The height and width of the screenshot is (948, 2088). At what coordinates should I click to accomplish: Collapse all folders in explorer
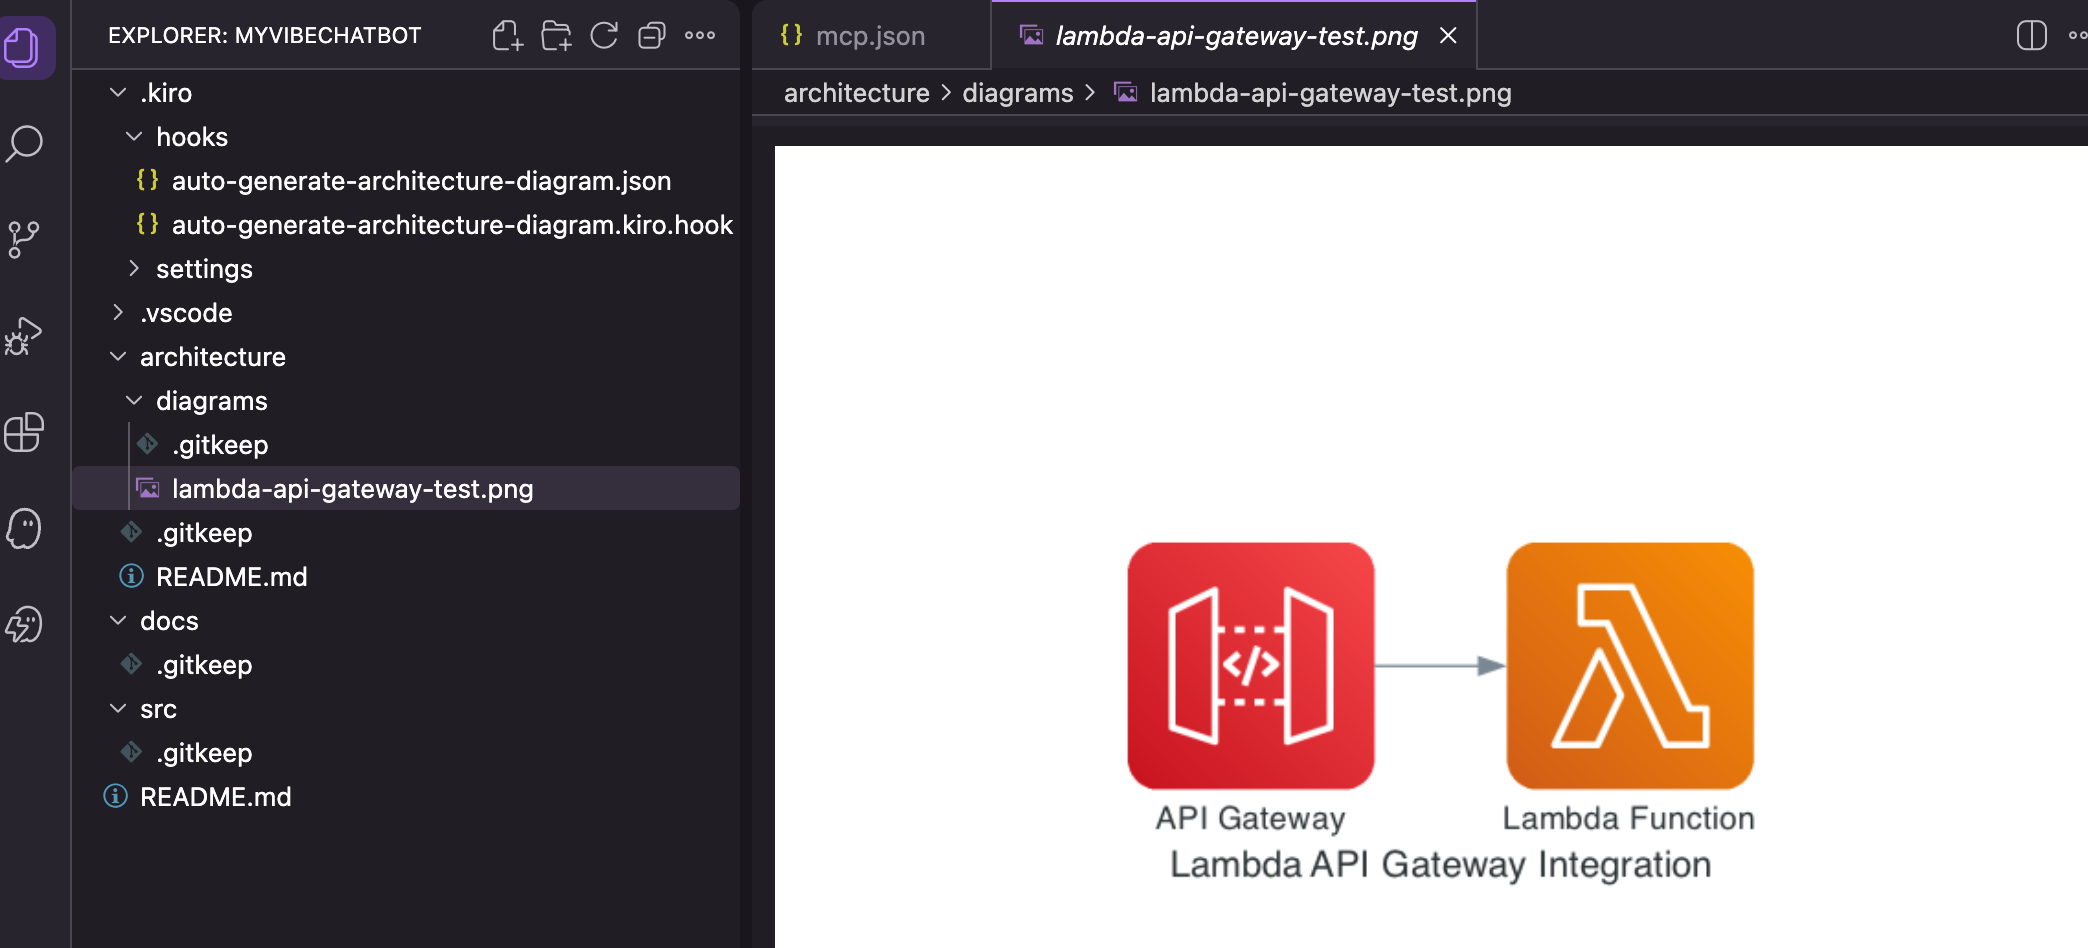click(652, 36)
